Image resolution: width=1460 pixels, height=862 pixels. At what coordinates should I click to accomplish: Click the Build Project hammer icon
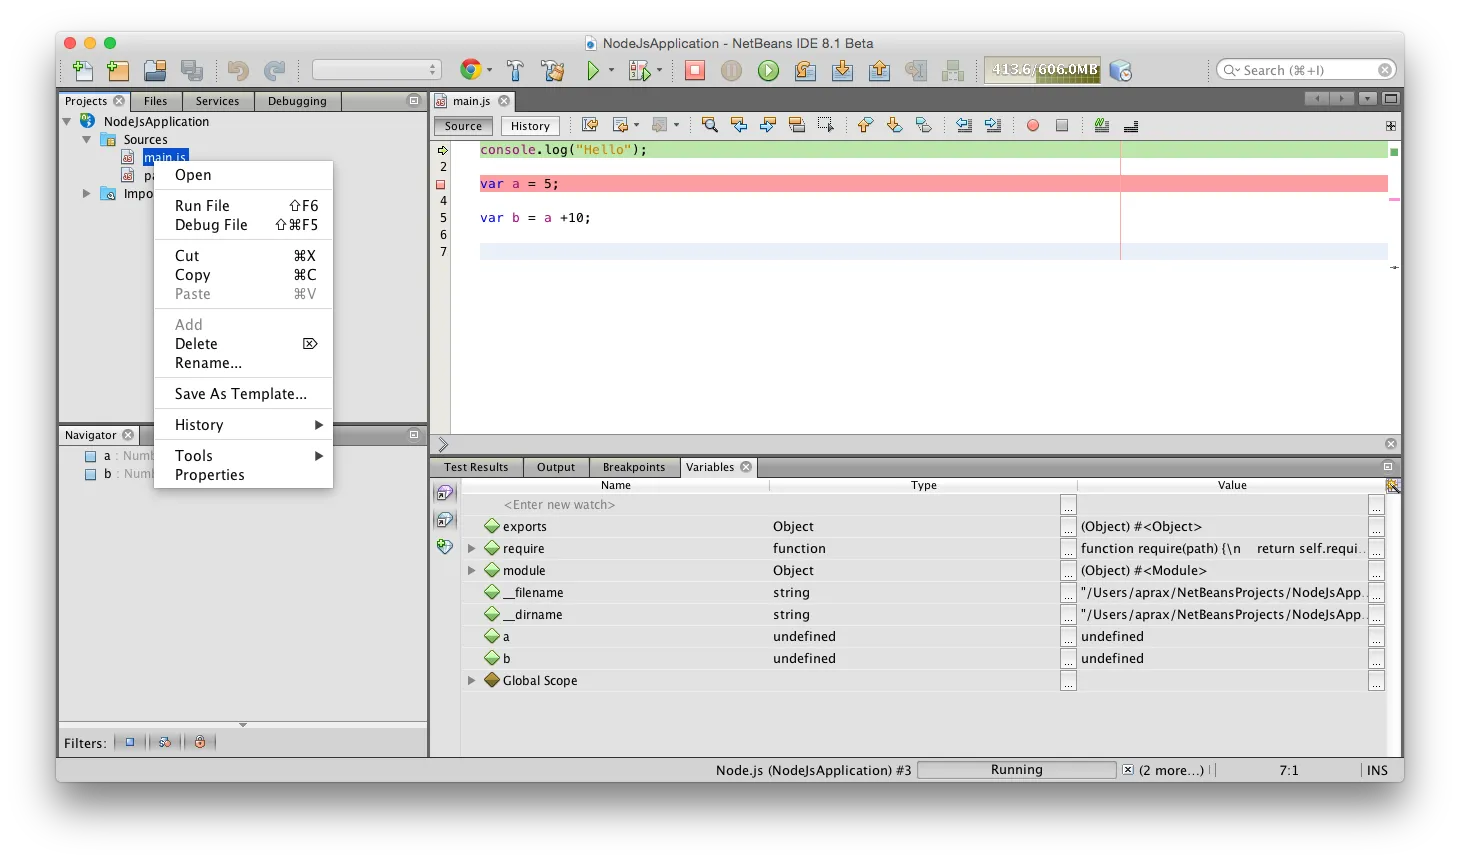pos(516,70)
